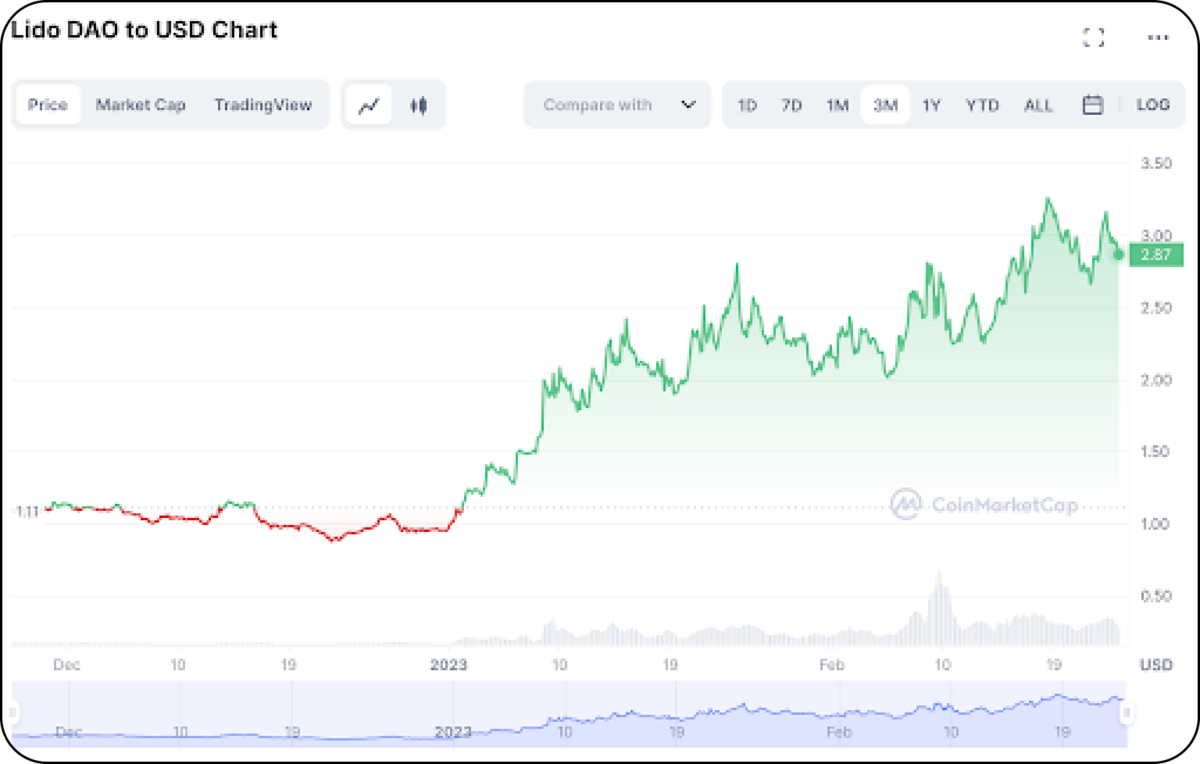
Task: Switch to candlestick chart icon
Action: tap(419, 105)
